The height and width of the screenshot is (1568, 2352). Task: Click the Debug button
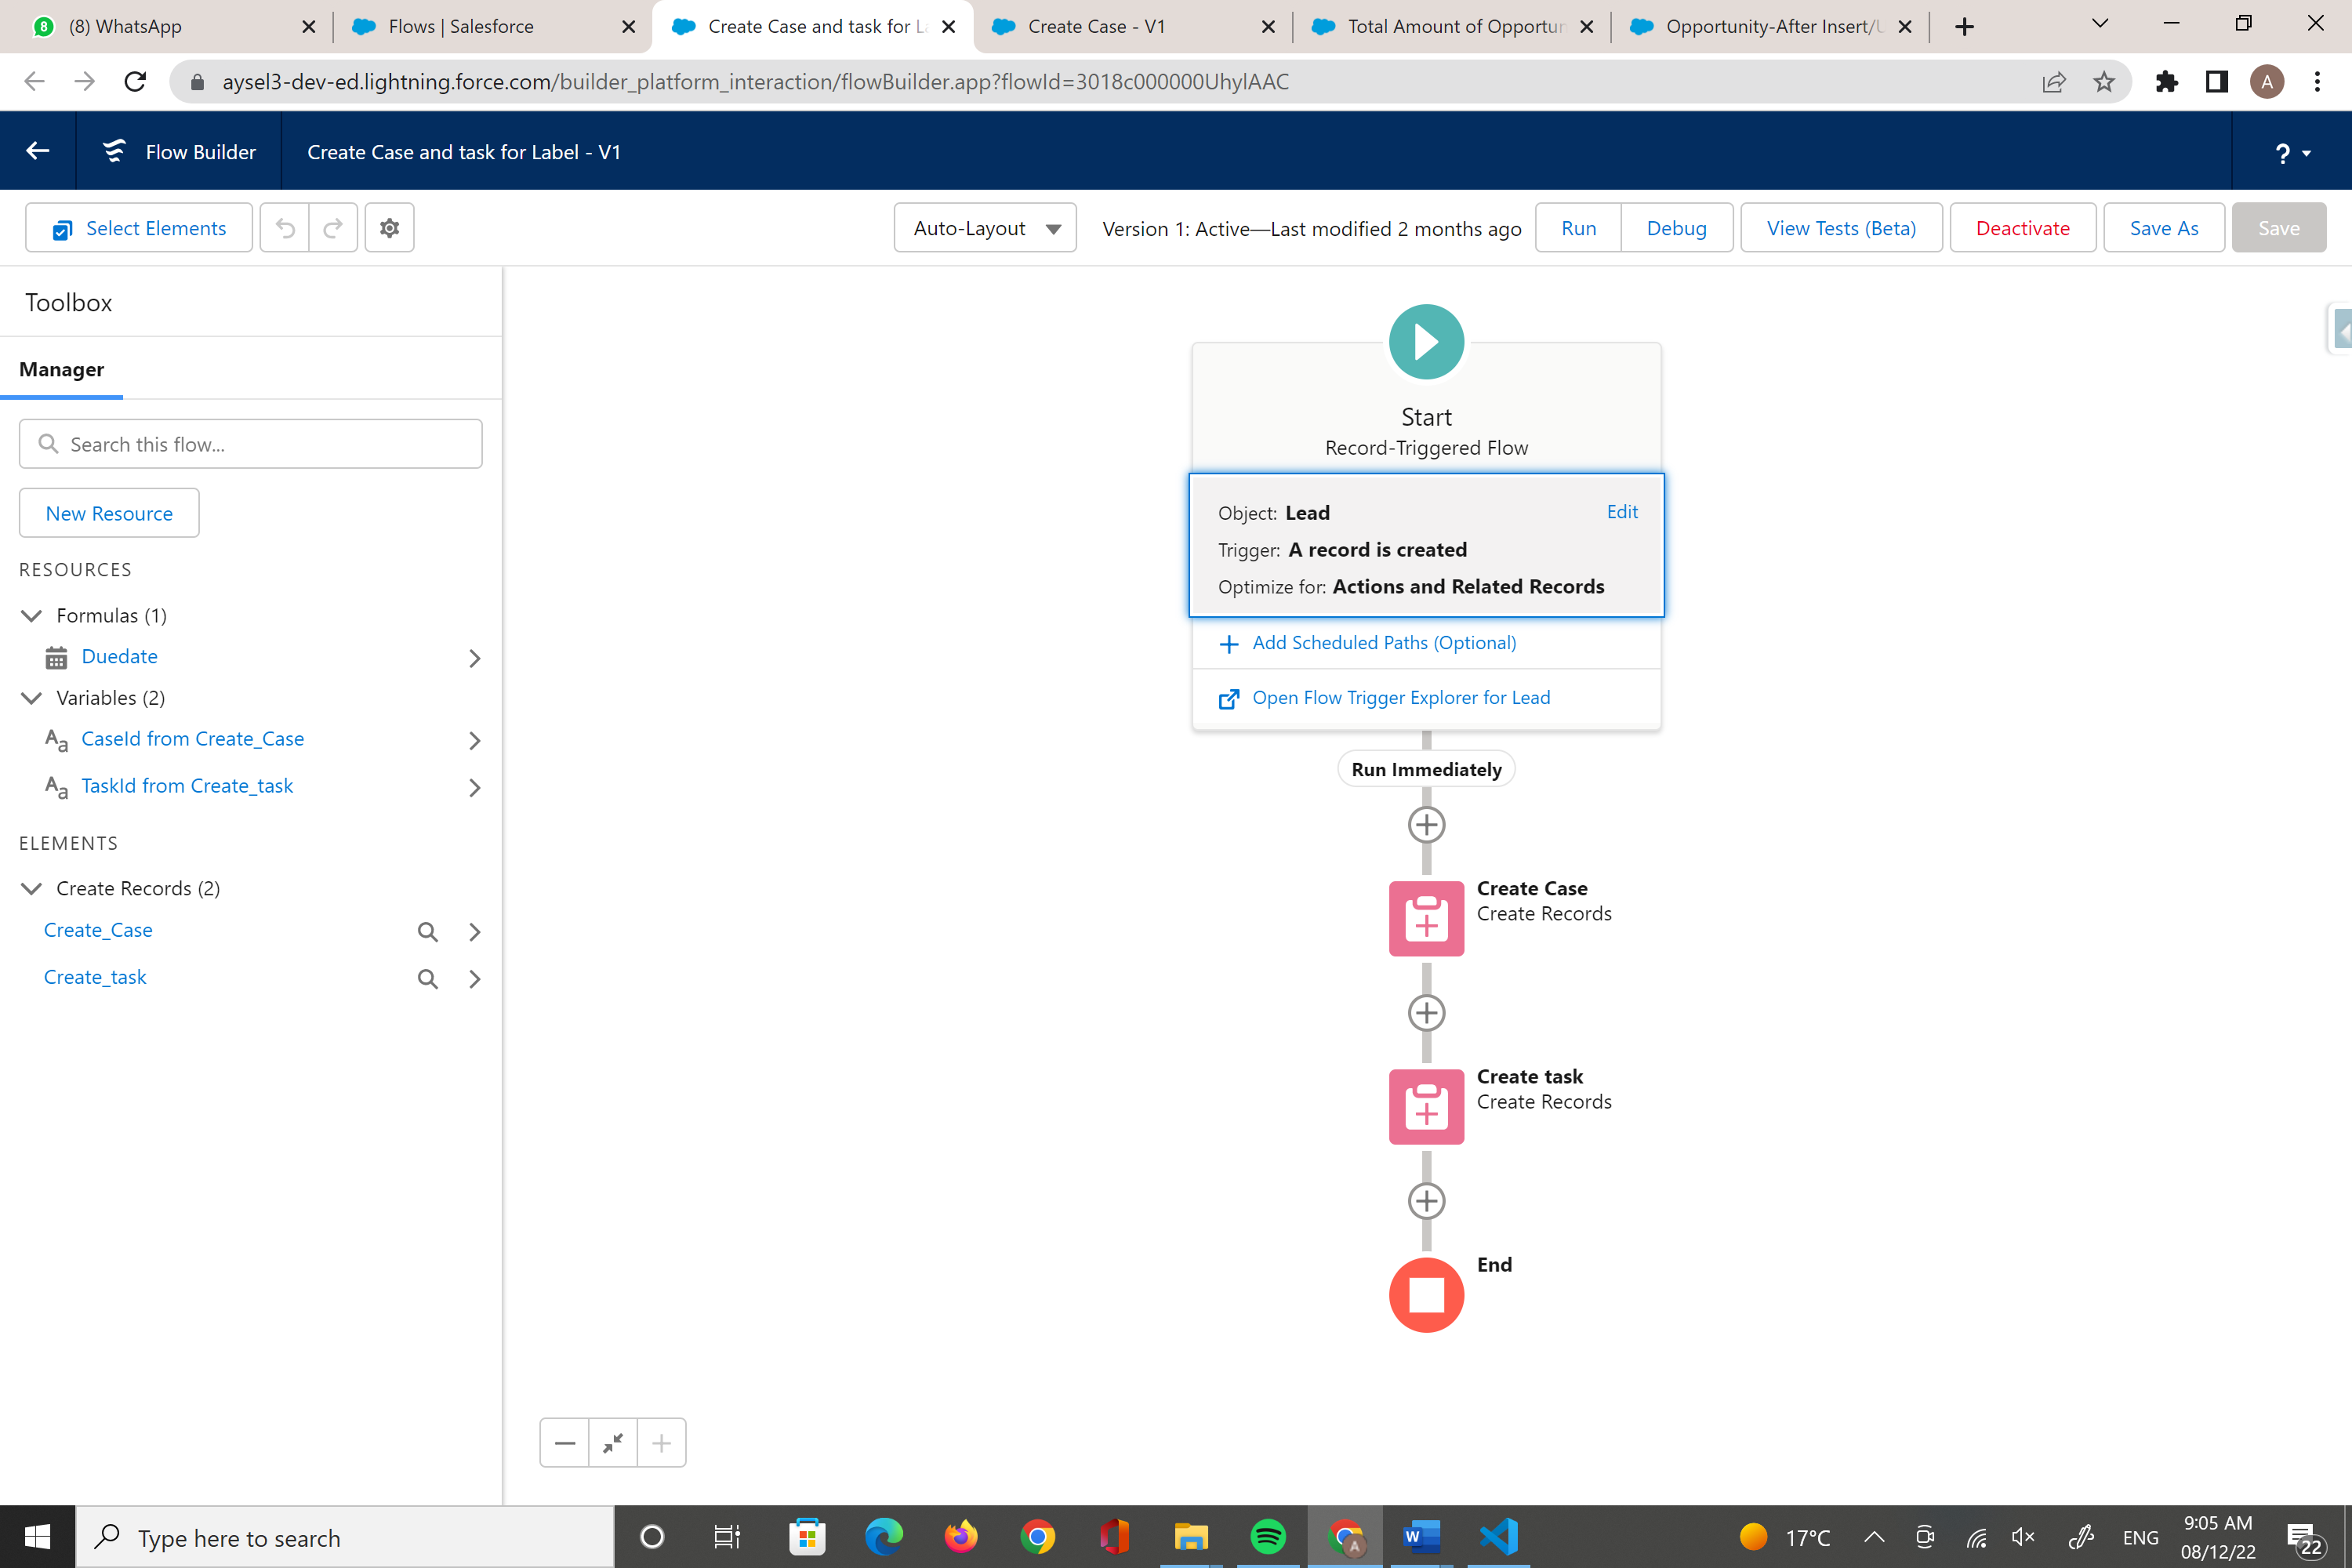click(1676, 228)
